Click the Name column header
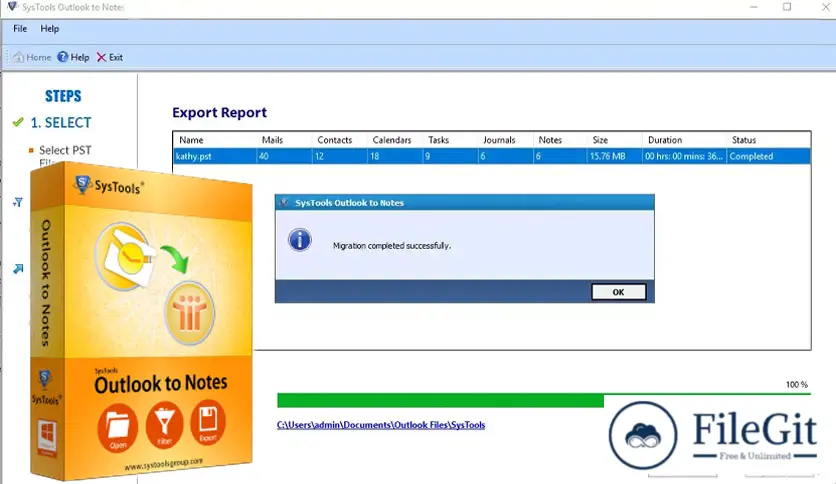Image resolution: width=836 pixels, height=484 pixels. [x=191, y=140]
